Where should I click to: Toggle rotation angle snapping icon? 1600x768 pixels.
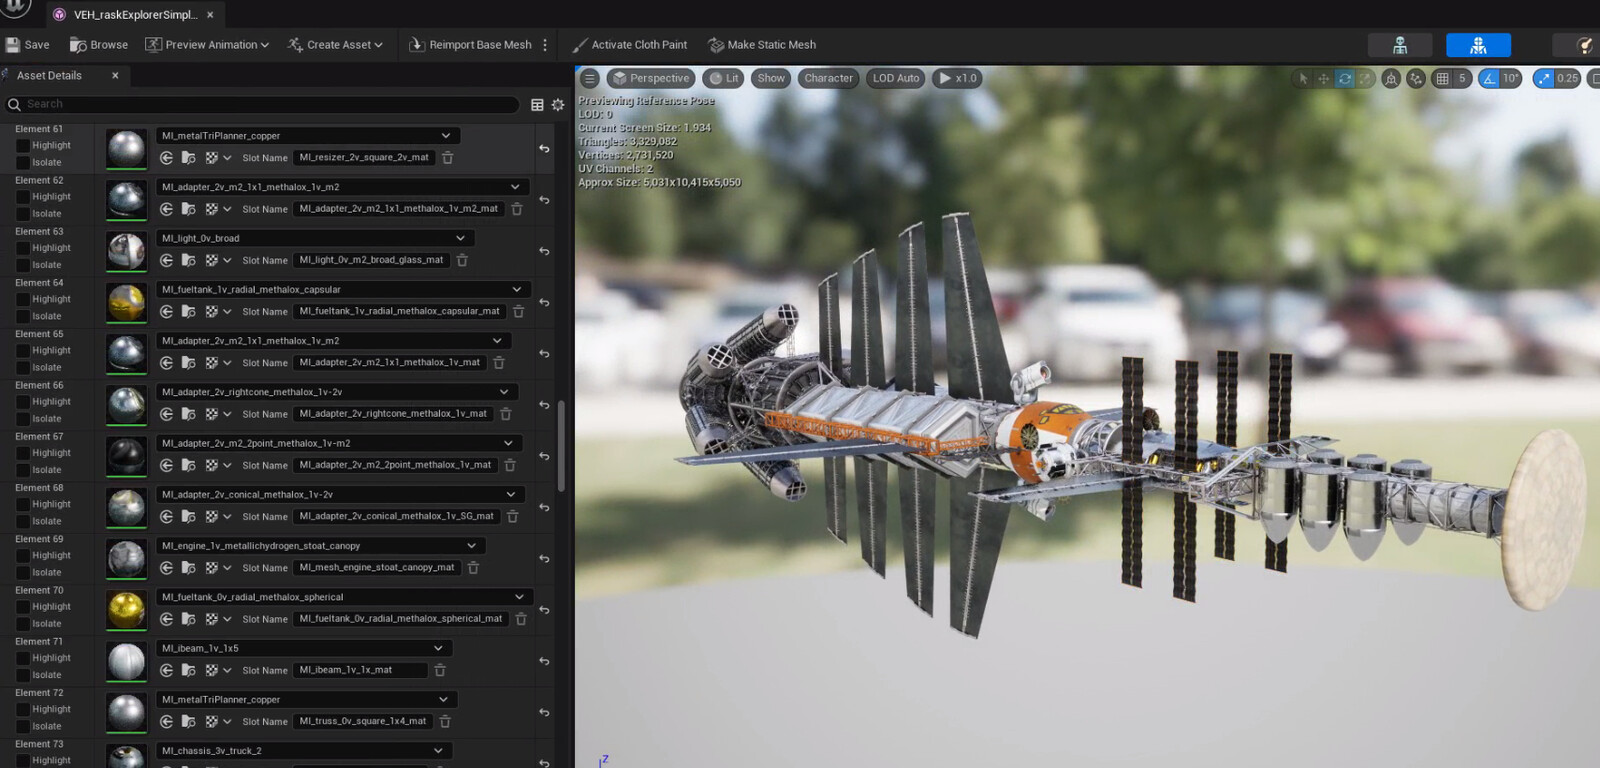(x=1489, y=78)
